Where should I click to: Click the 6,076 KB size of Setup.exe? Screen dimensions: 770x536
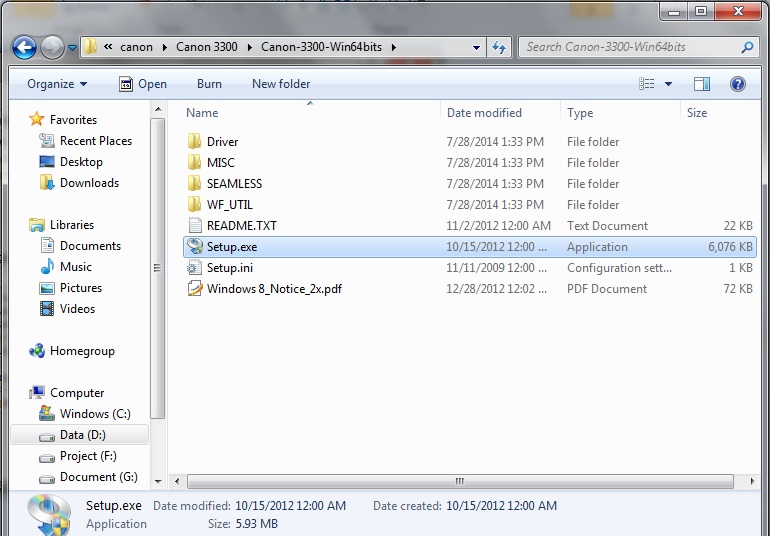coord(730,247)
